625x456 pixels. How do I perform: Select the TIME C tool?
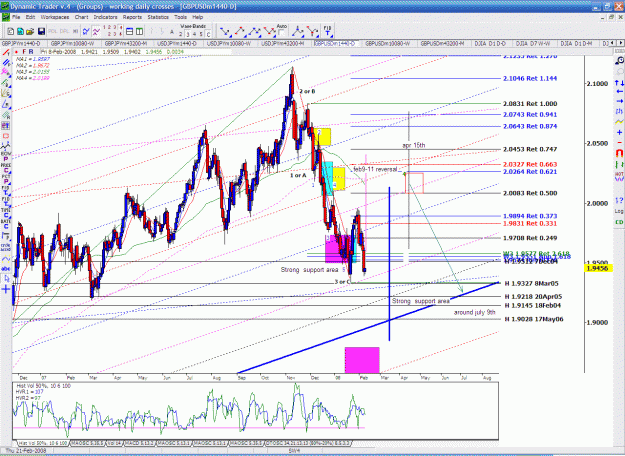click(6, 212)
